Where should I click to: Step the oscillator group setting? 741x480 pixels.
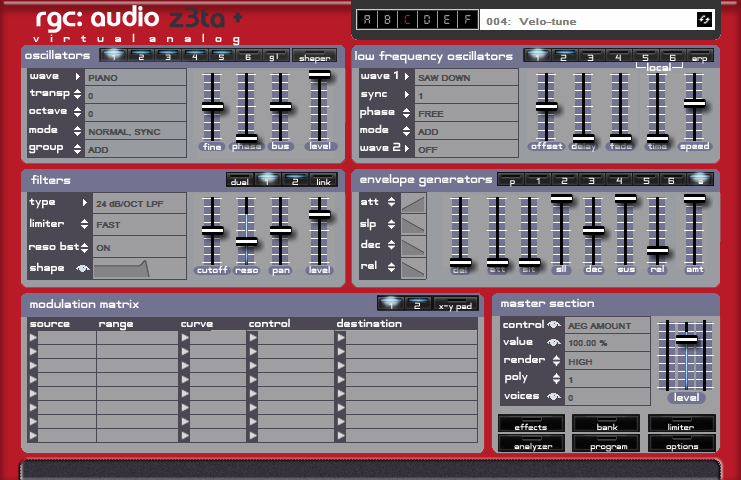point(78,148)
